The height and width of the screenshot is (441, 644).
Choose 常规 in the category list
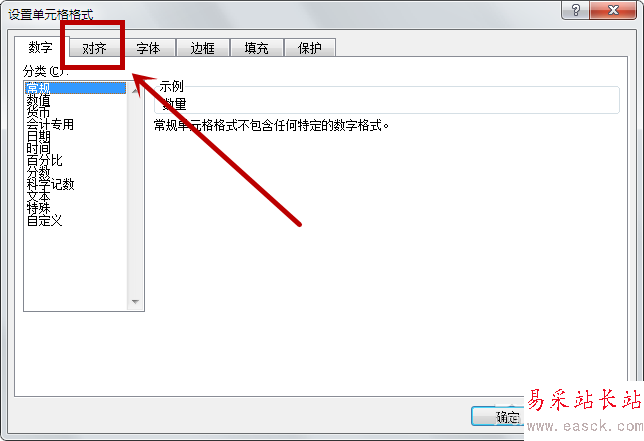(x=75, y=88)
